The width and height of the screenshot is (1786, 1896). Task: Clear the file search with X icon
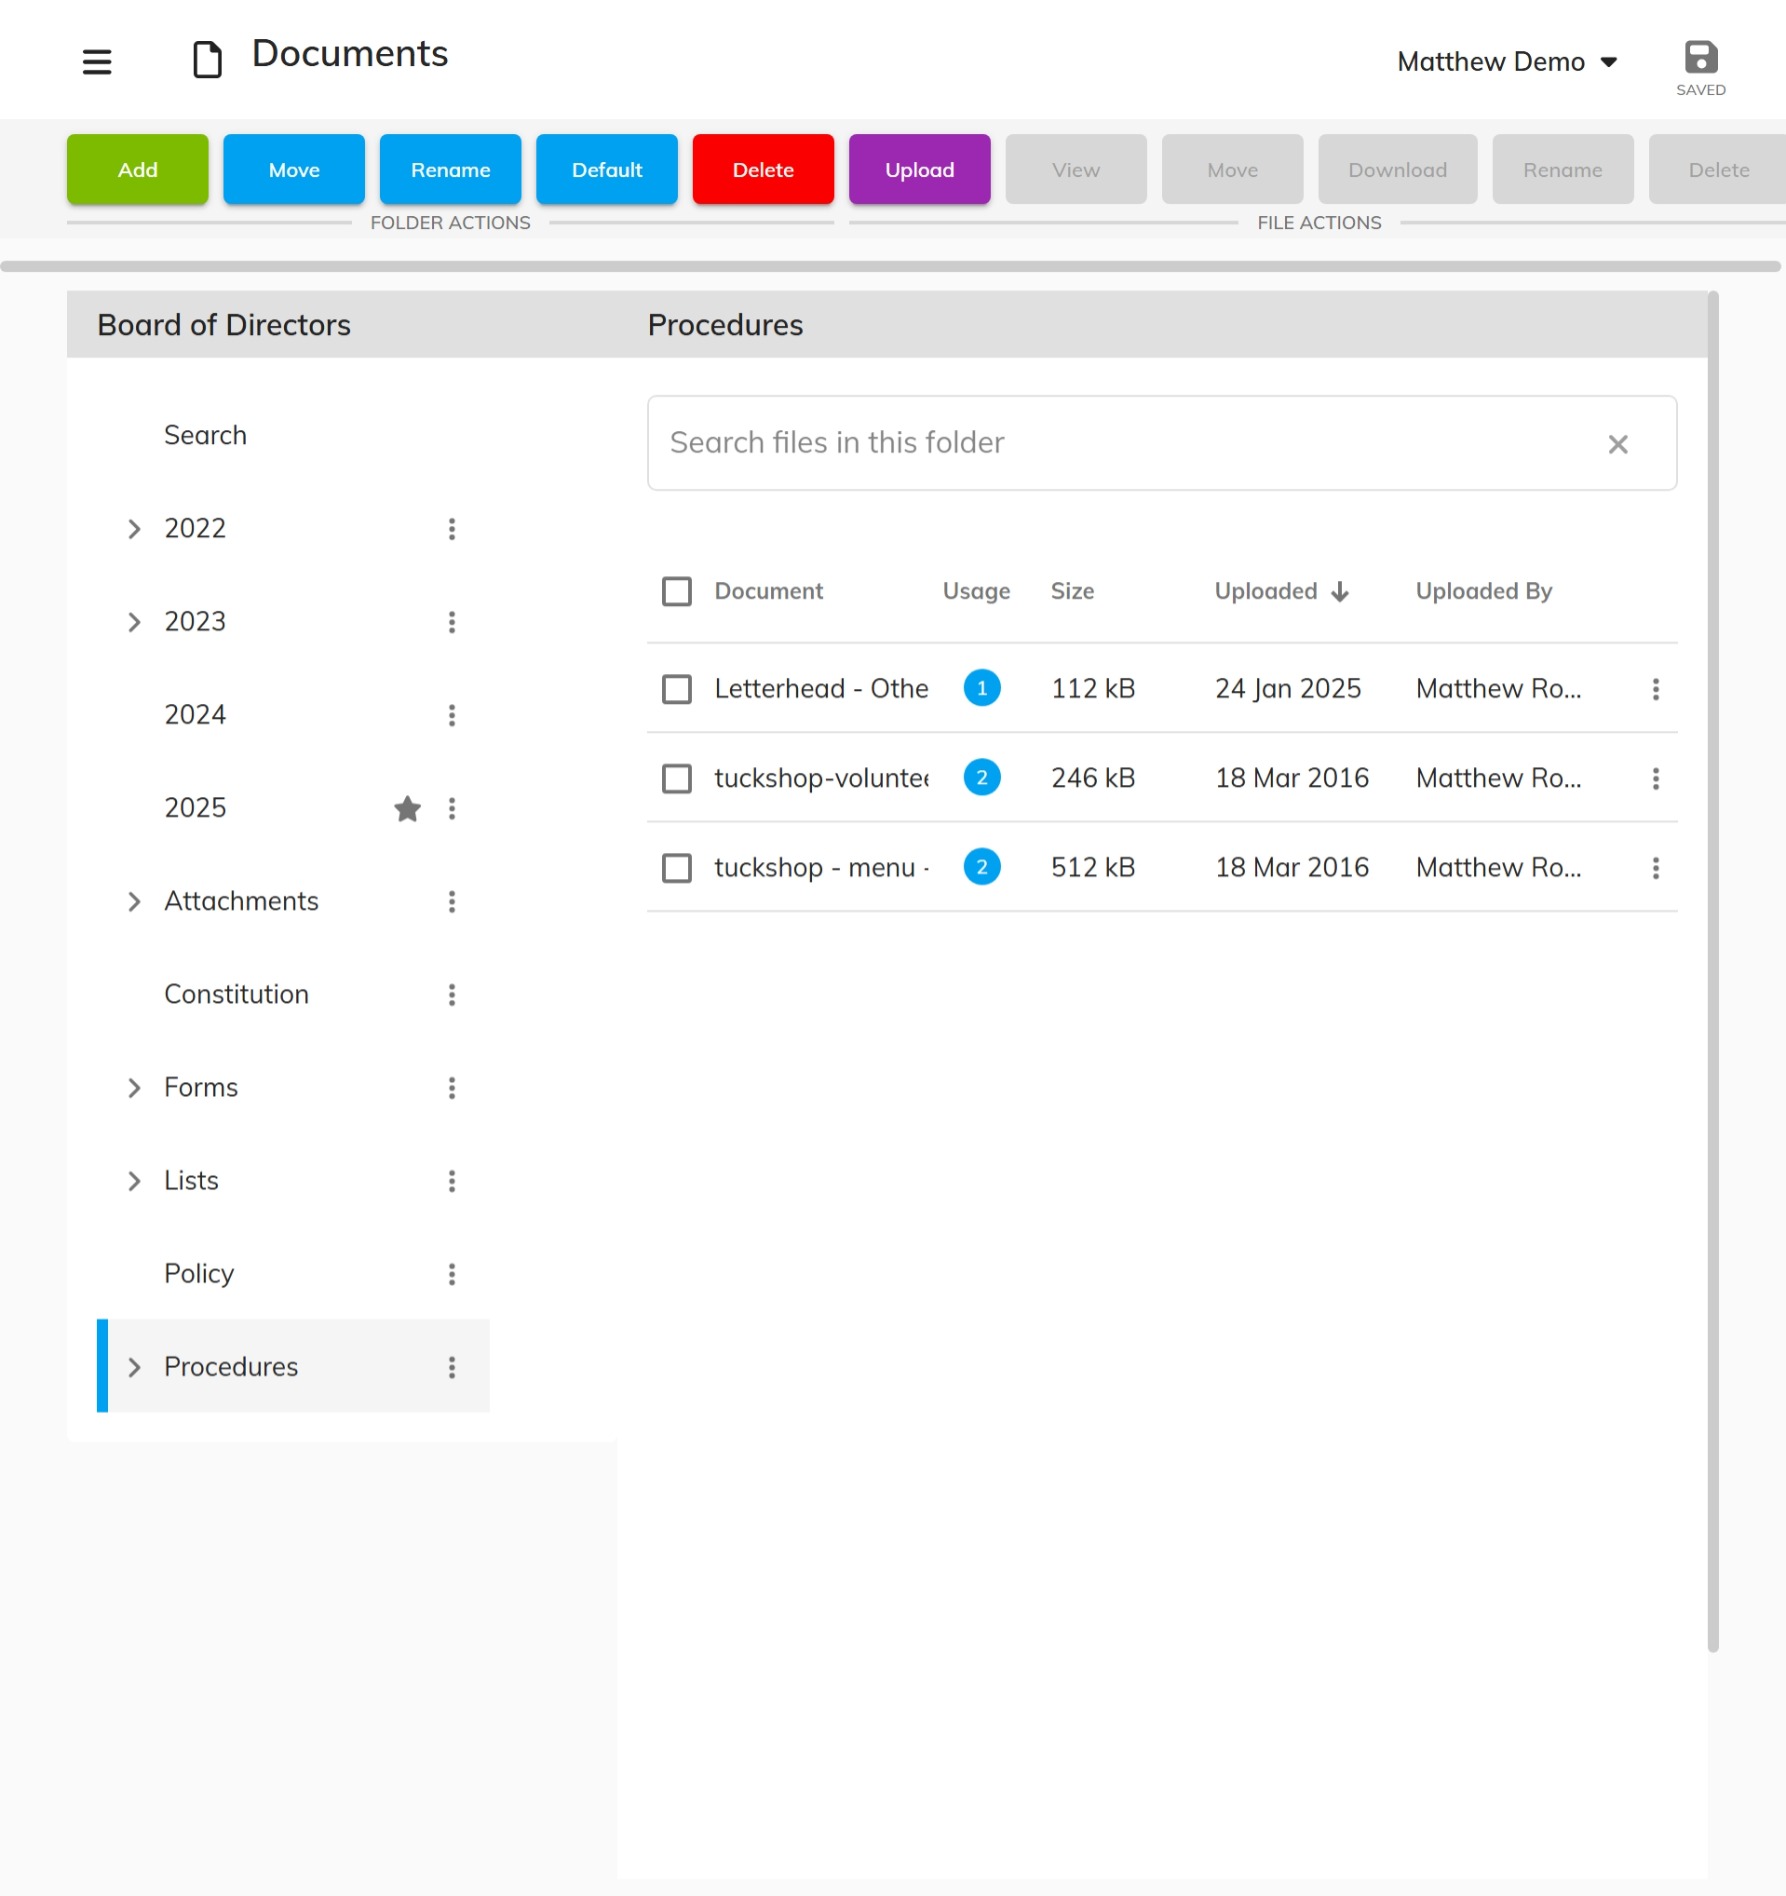pyautogui.click(x=1617, y=444)
